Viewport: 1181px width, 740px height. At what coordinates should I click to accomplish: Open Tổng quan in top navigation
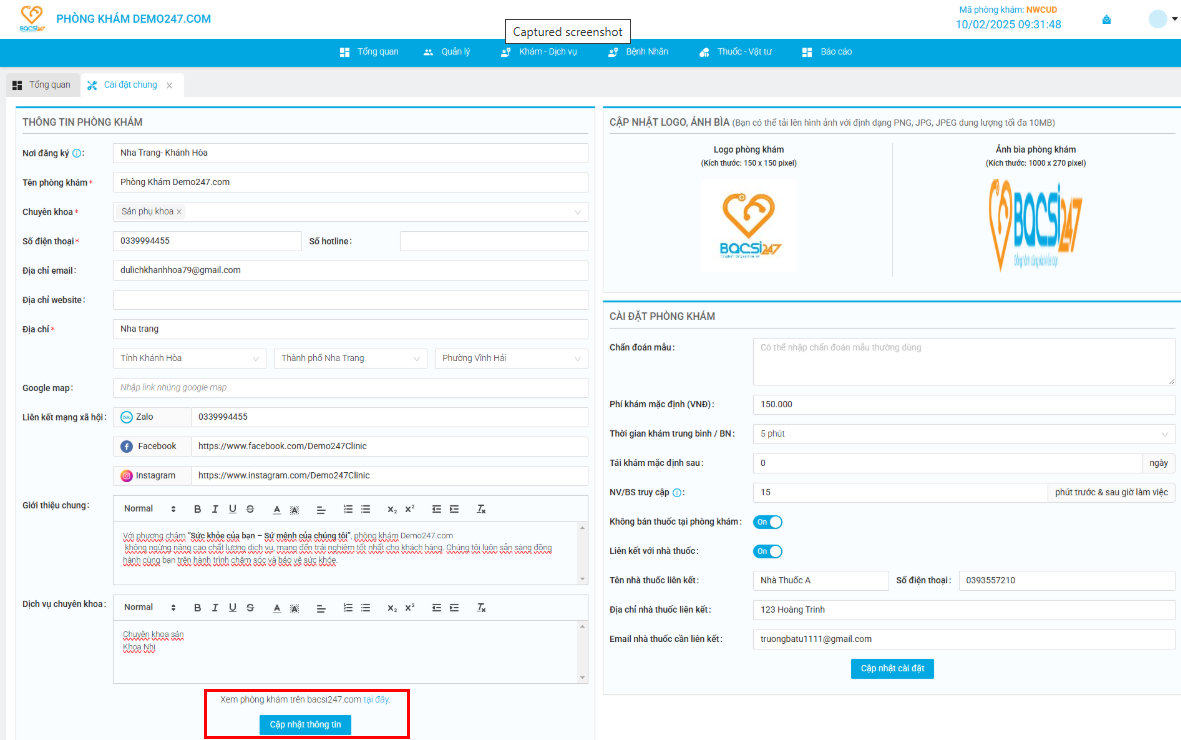point(369,52)
